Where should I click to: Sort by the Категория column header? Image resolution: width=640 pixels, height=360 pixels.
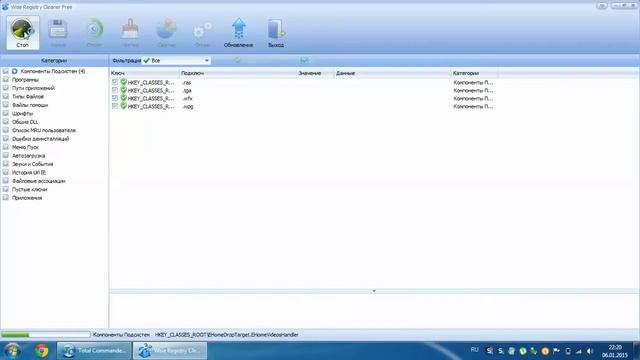coord(474,73)
